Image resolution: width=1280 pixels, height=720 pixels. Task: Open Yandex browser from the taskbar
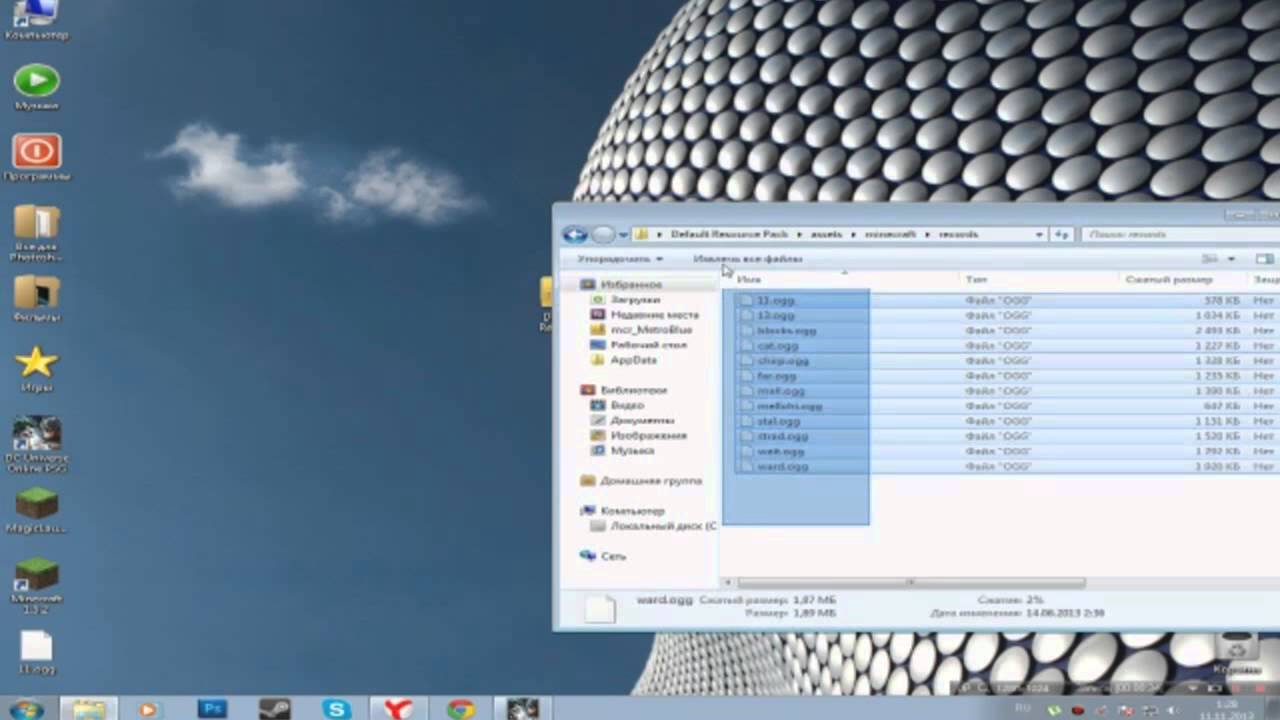[x=399, y=709]
